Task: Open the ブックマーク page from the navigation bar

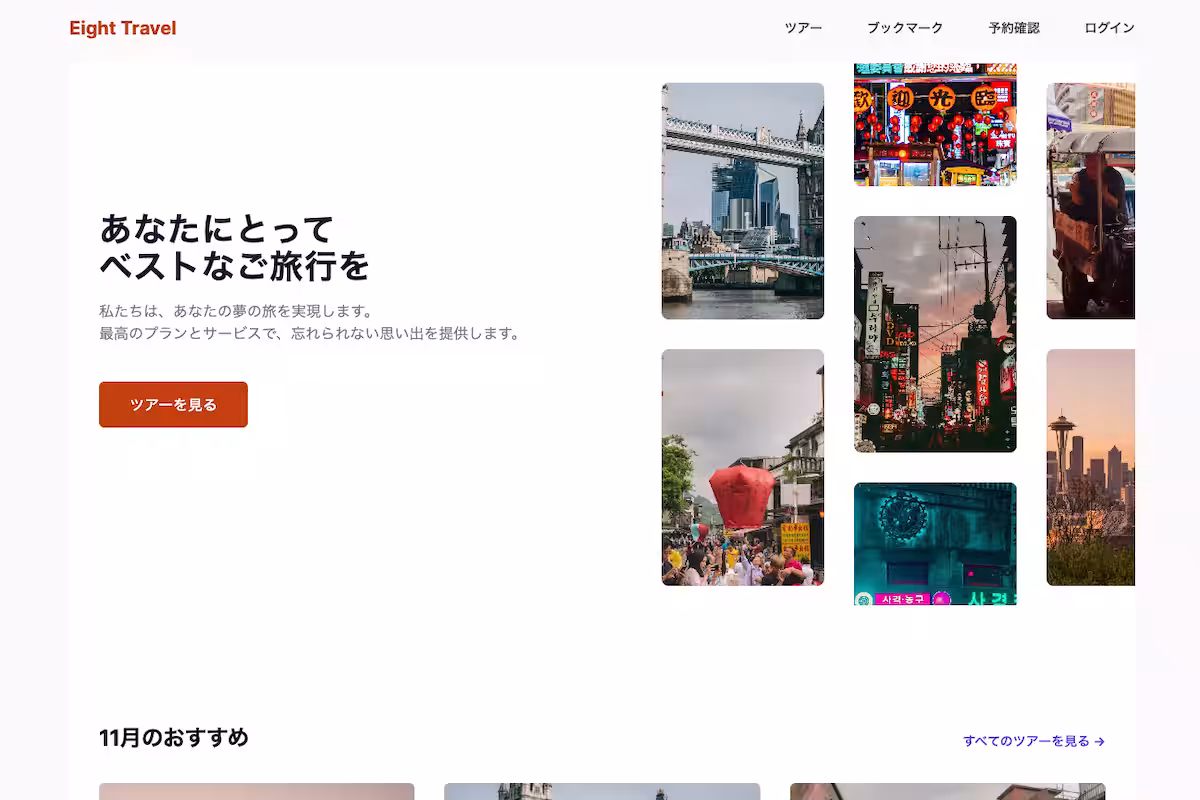Action: [x=905, y=28]
